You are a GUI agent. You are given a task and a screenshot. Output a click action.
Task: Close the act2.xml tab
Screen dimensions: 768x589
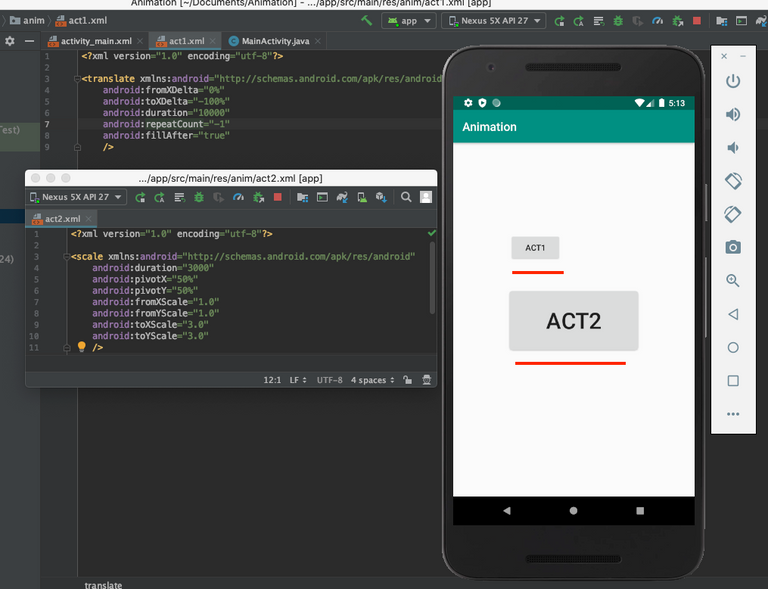[x=89, y=218]
